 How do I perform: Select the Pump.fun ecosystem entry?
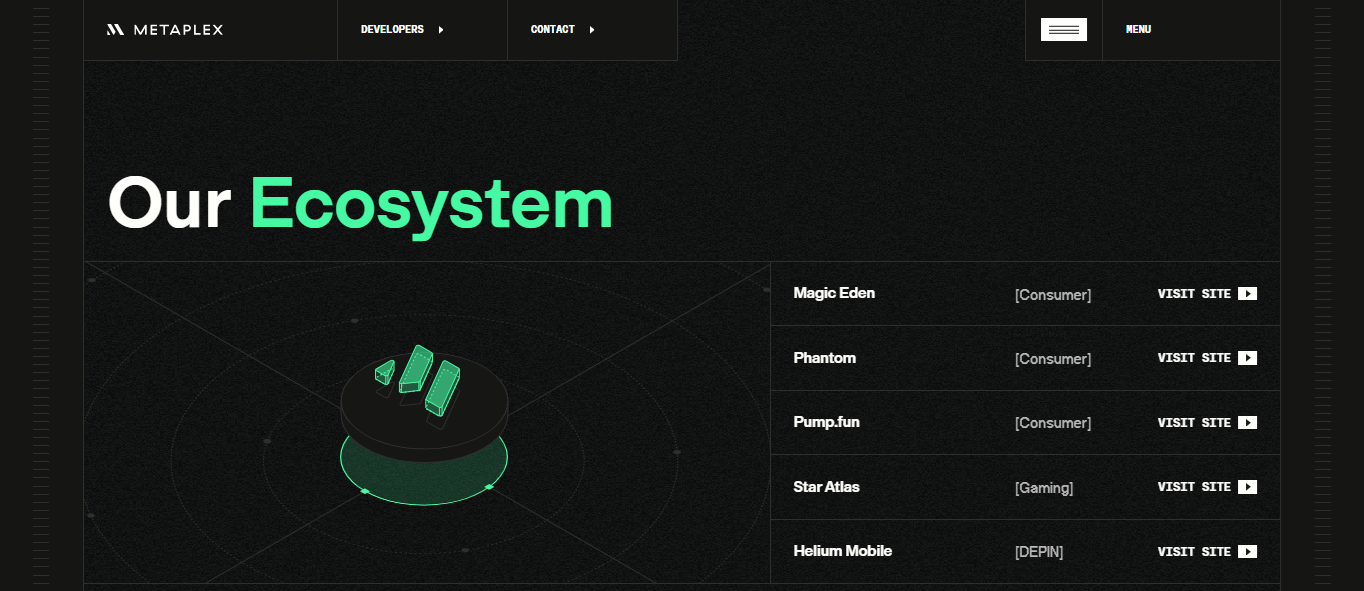tap(826, 422)
